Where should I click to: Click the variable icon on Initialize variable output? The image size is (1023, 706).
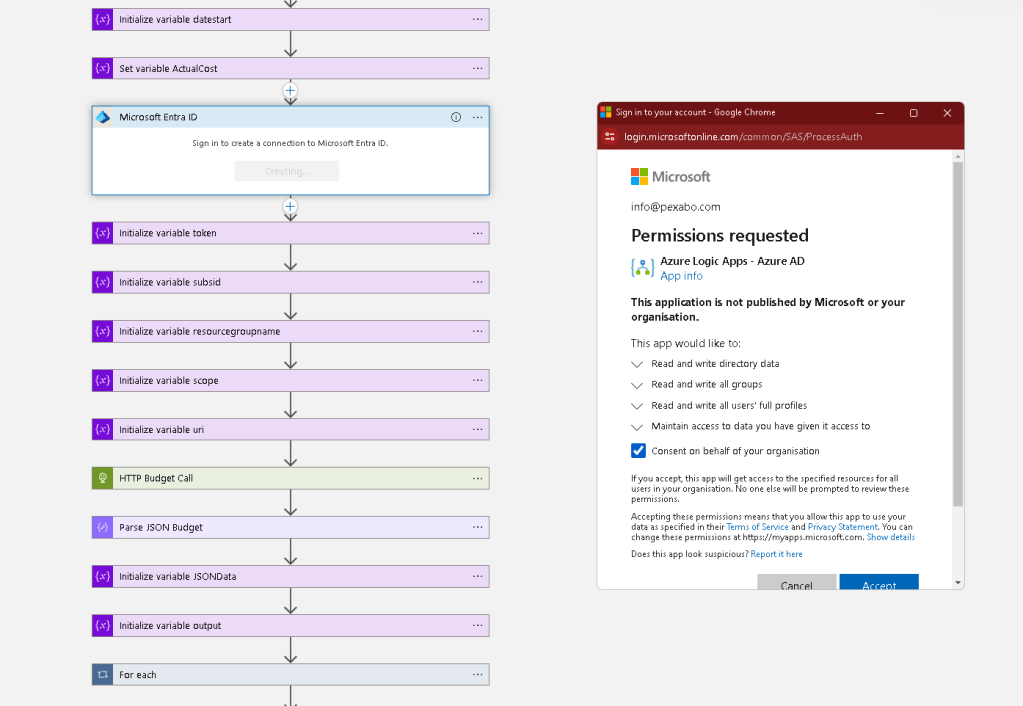102,626
